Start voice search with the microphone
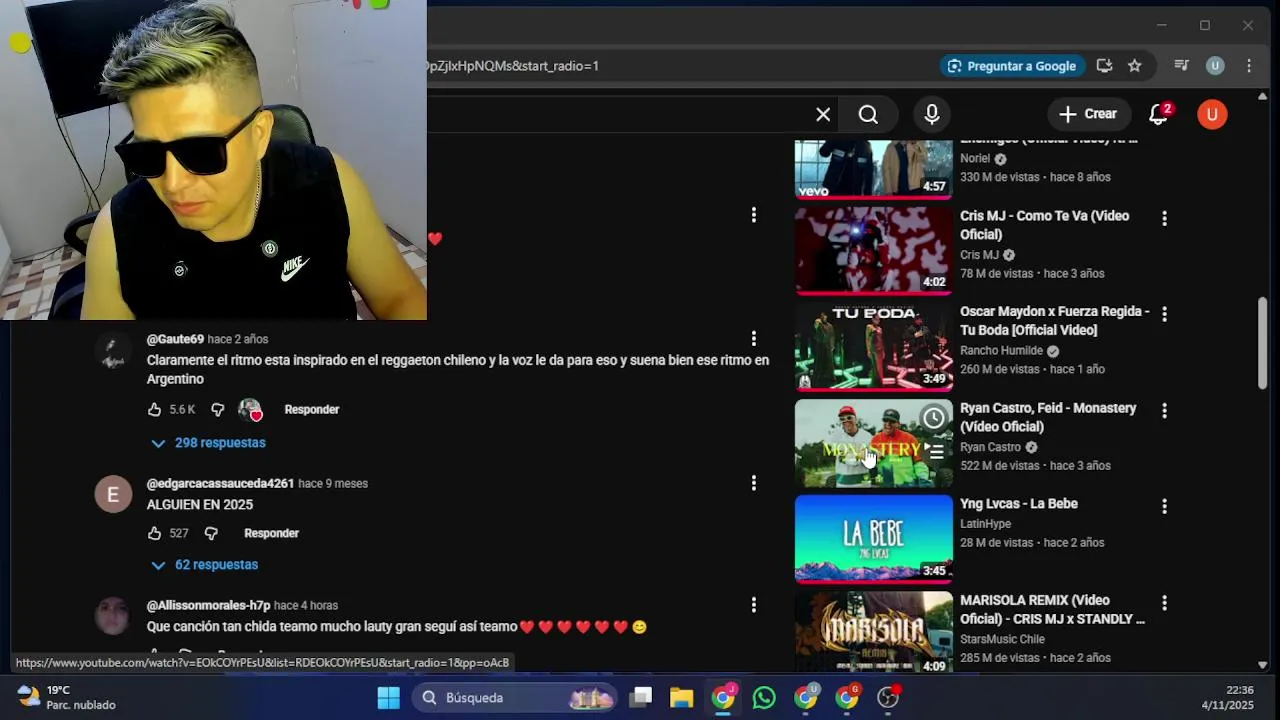Image resolution: width=1280 pixels, height=720 pixels. click(932, 115)
